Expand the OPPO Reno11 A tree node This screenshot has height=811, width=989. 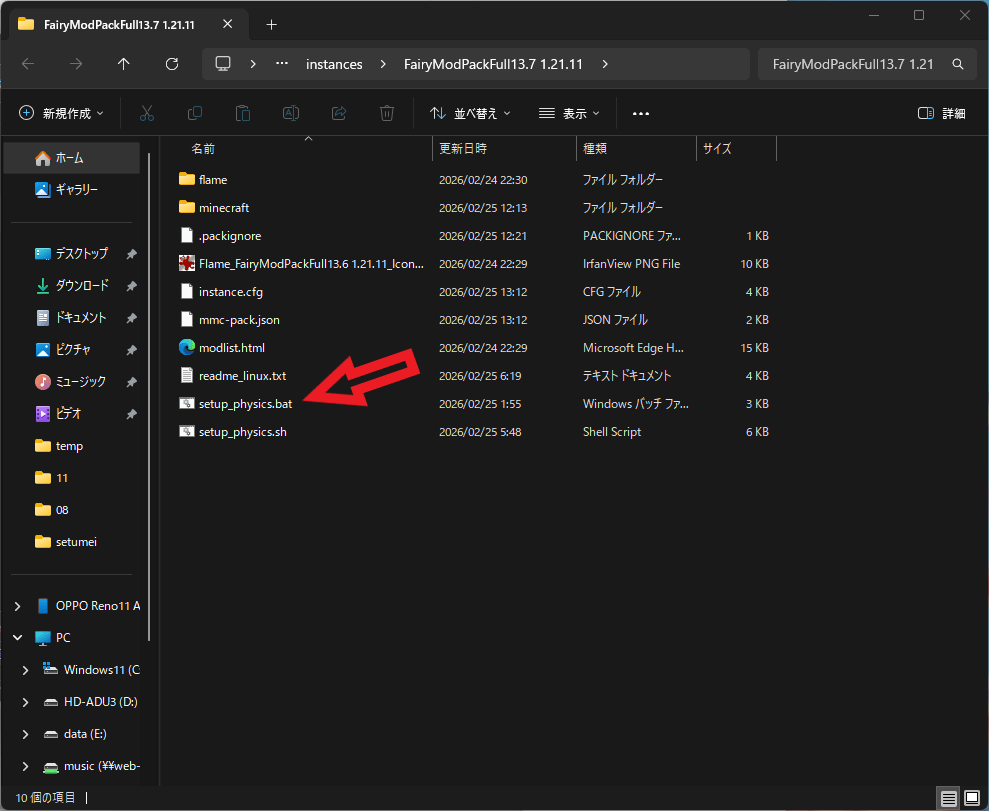18,606
